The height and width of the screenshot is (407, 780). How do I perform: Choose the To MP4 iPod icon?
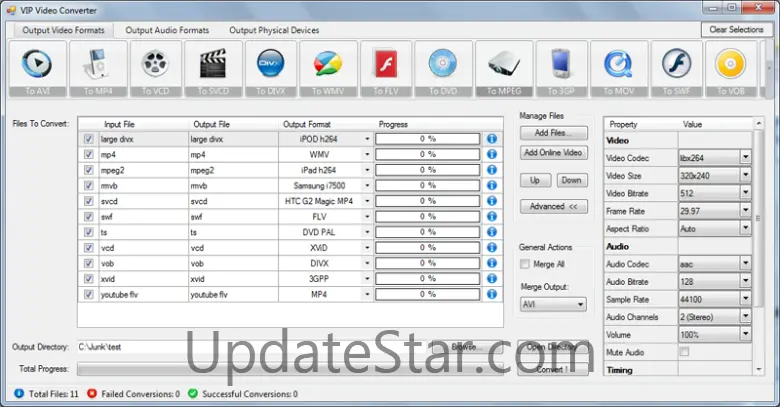click(98, 69)
